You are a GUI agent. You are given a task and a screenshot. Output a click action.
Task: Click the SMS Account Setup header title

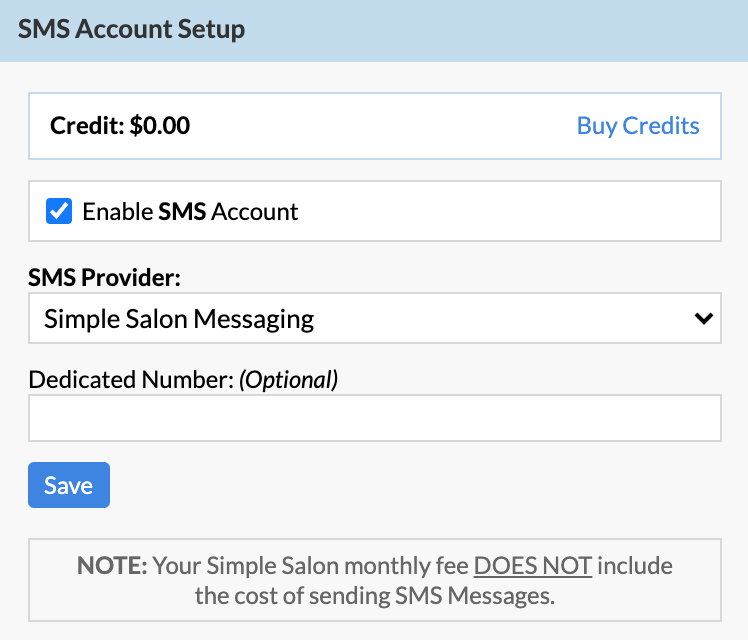click(x=131, y=29)
